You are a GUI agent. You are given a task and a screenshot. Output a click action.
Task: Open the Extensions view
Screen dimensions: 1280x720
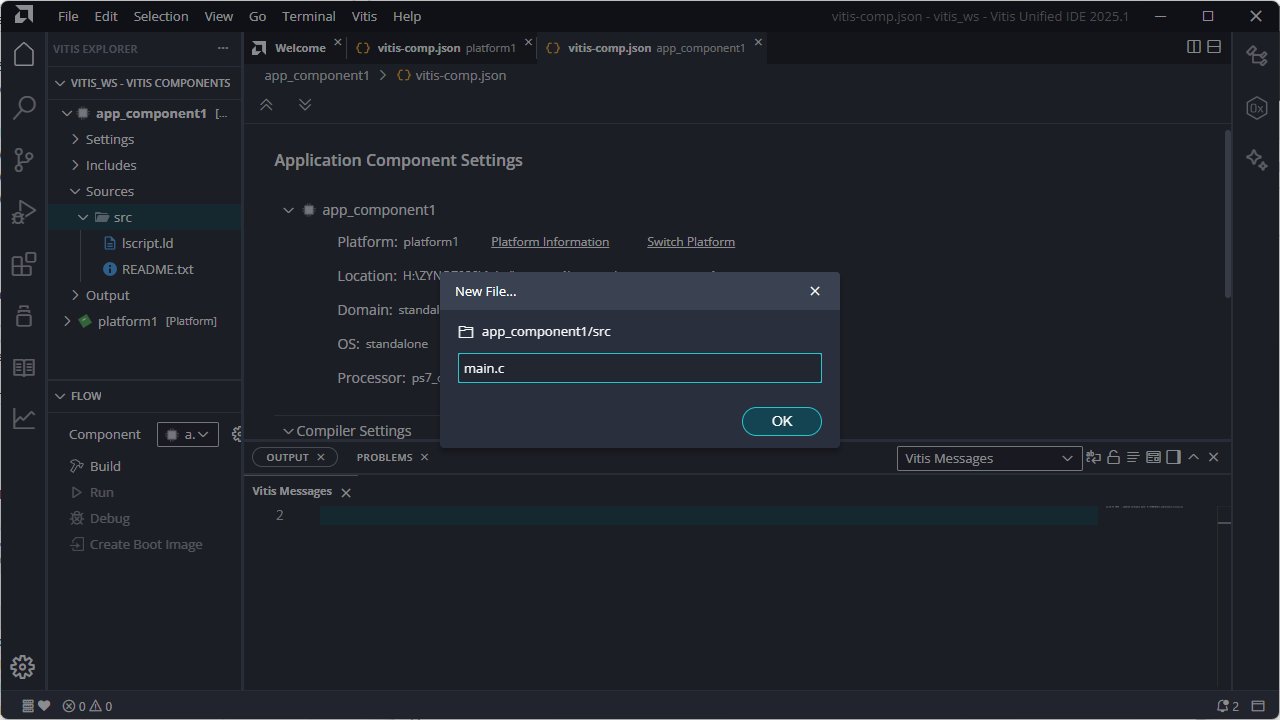pyautogui.click(x=24, y=264)
